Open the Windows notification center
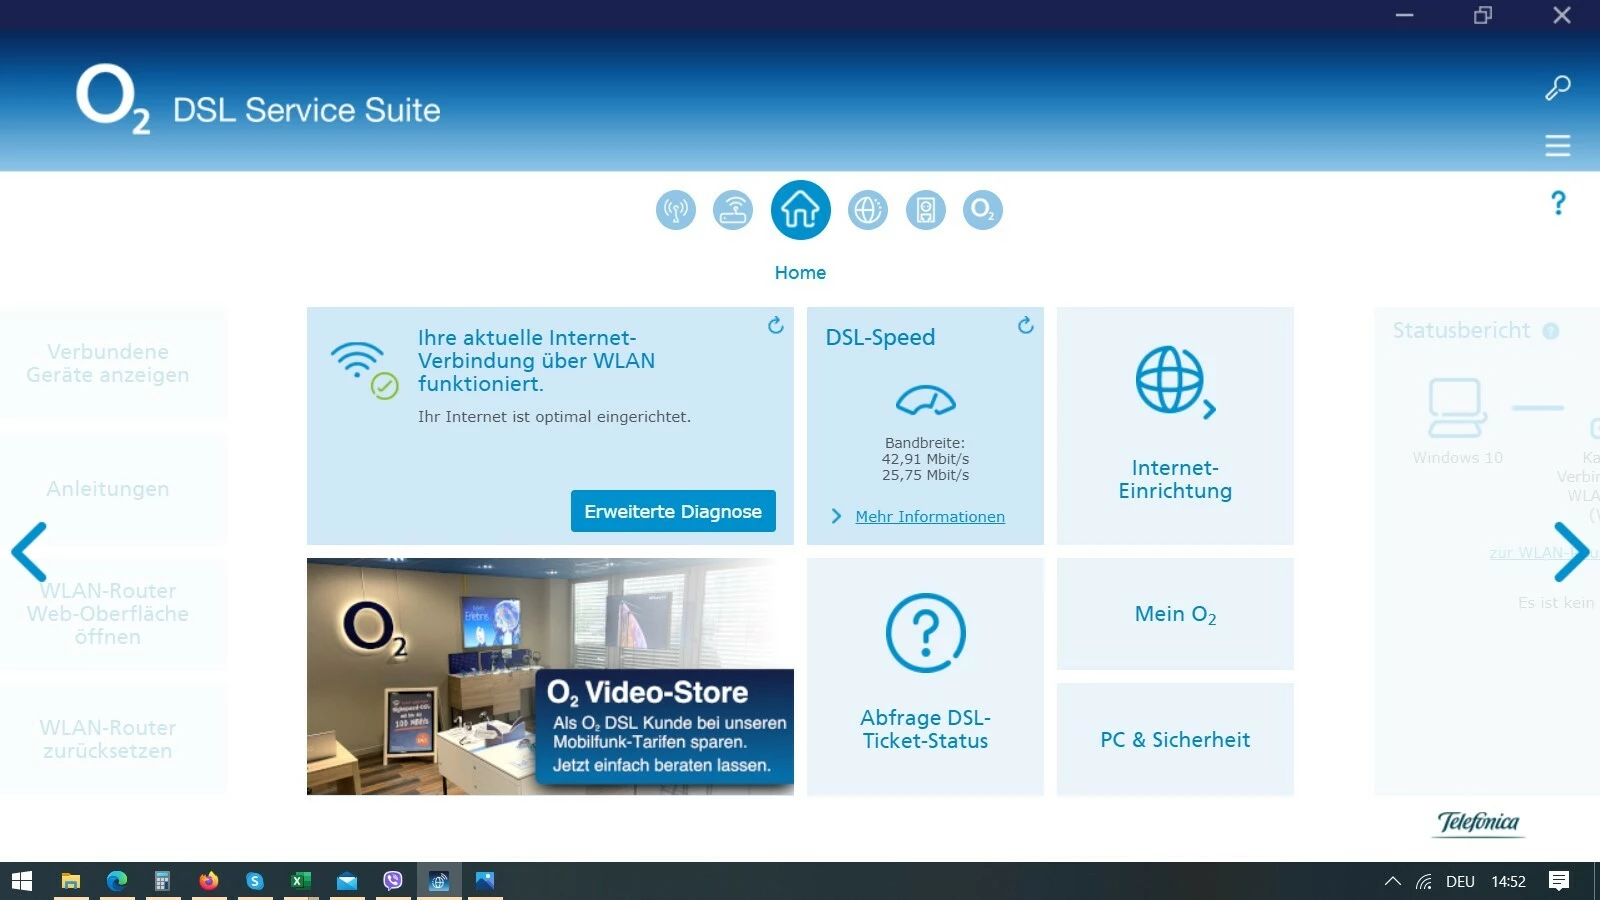 pos(1558,881)
